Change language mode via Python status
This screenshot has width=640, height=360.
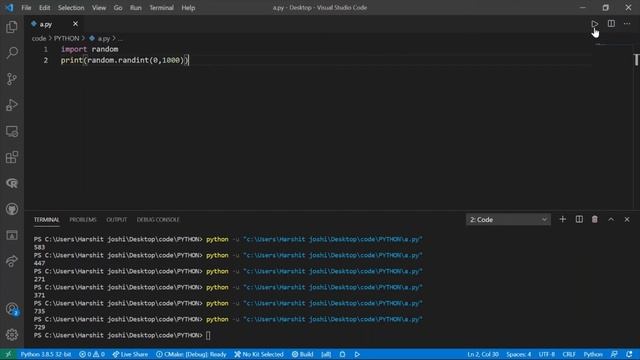pos(593,354)
